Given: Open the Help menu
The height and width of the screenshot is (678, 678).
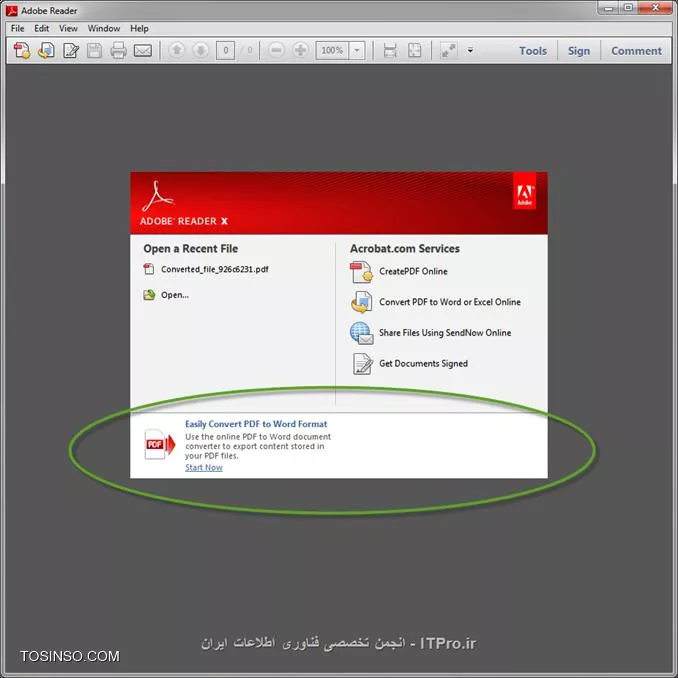Looking at the screenshot, I should (139, 29).
